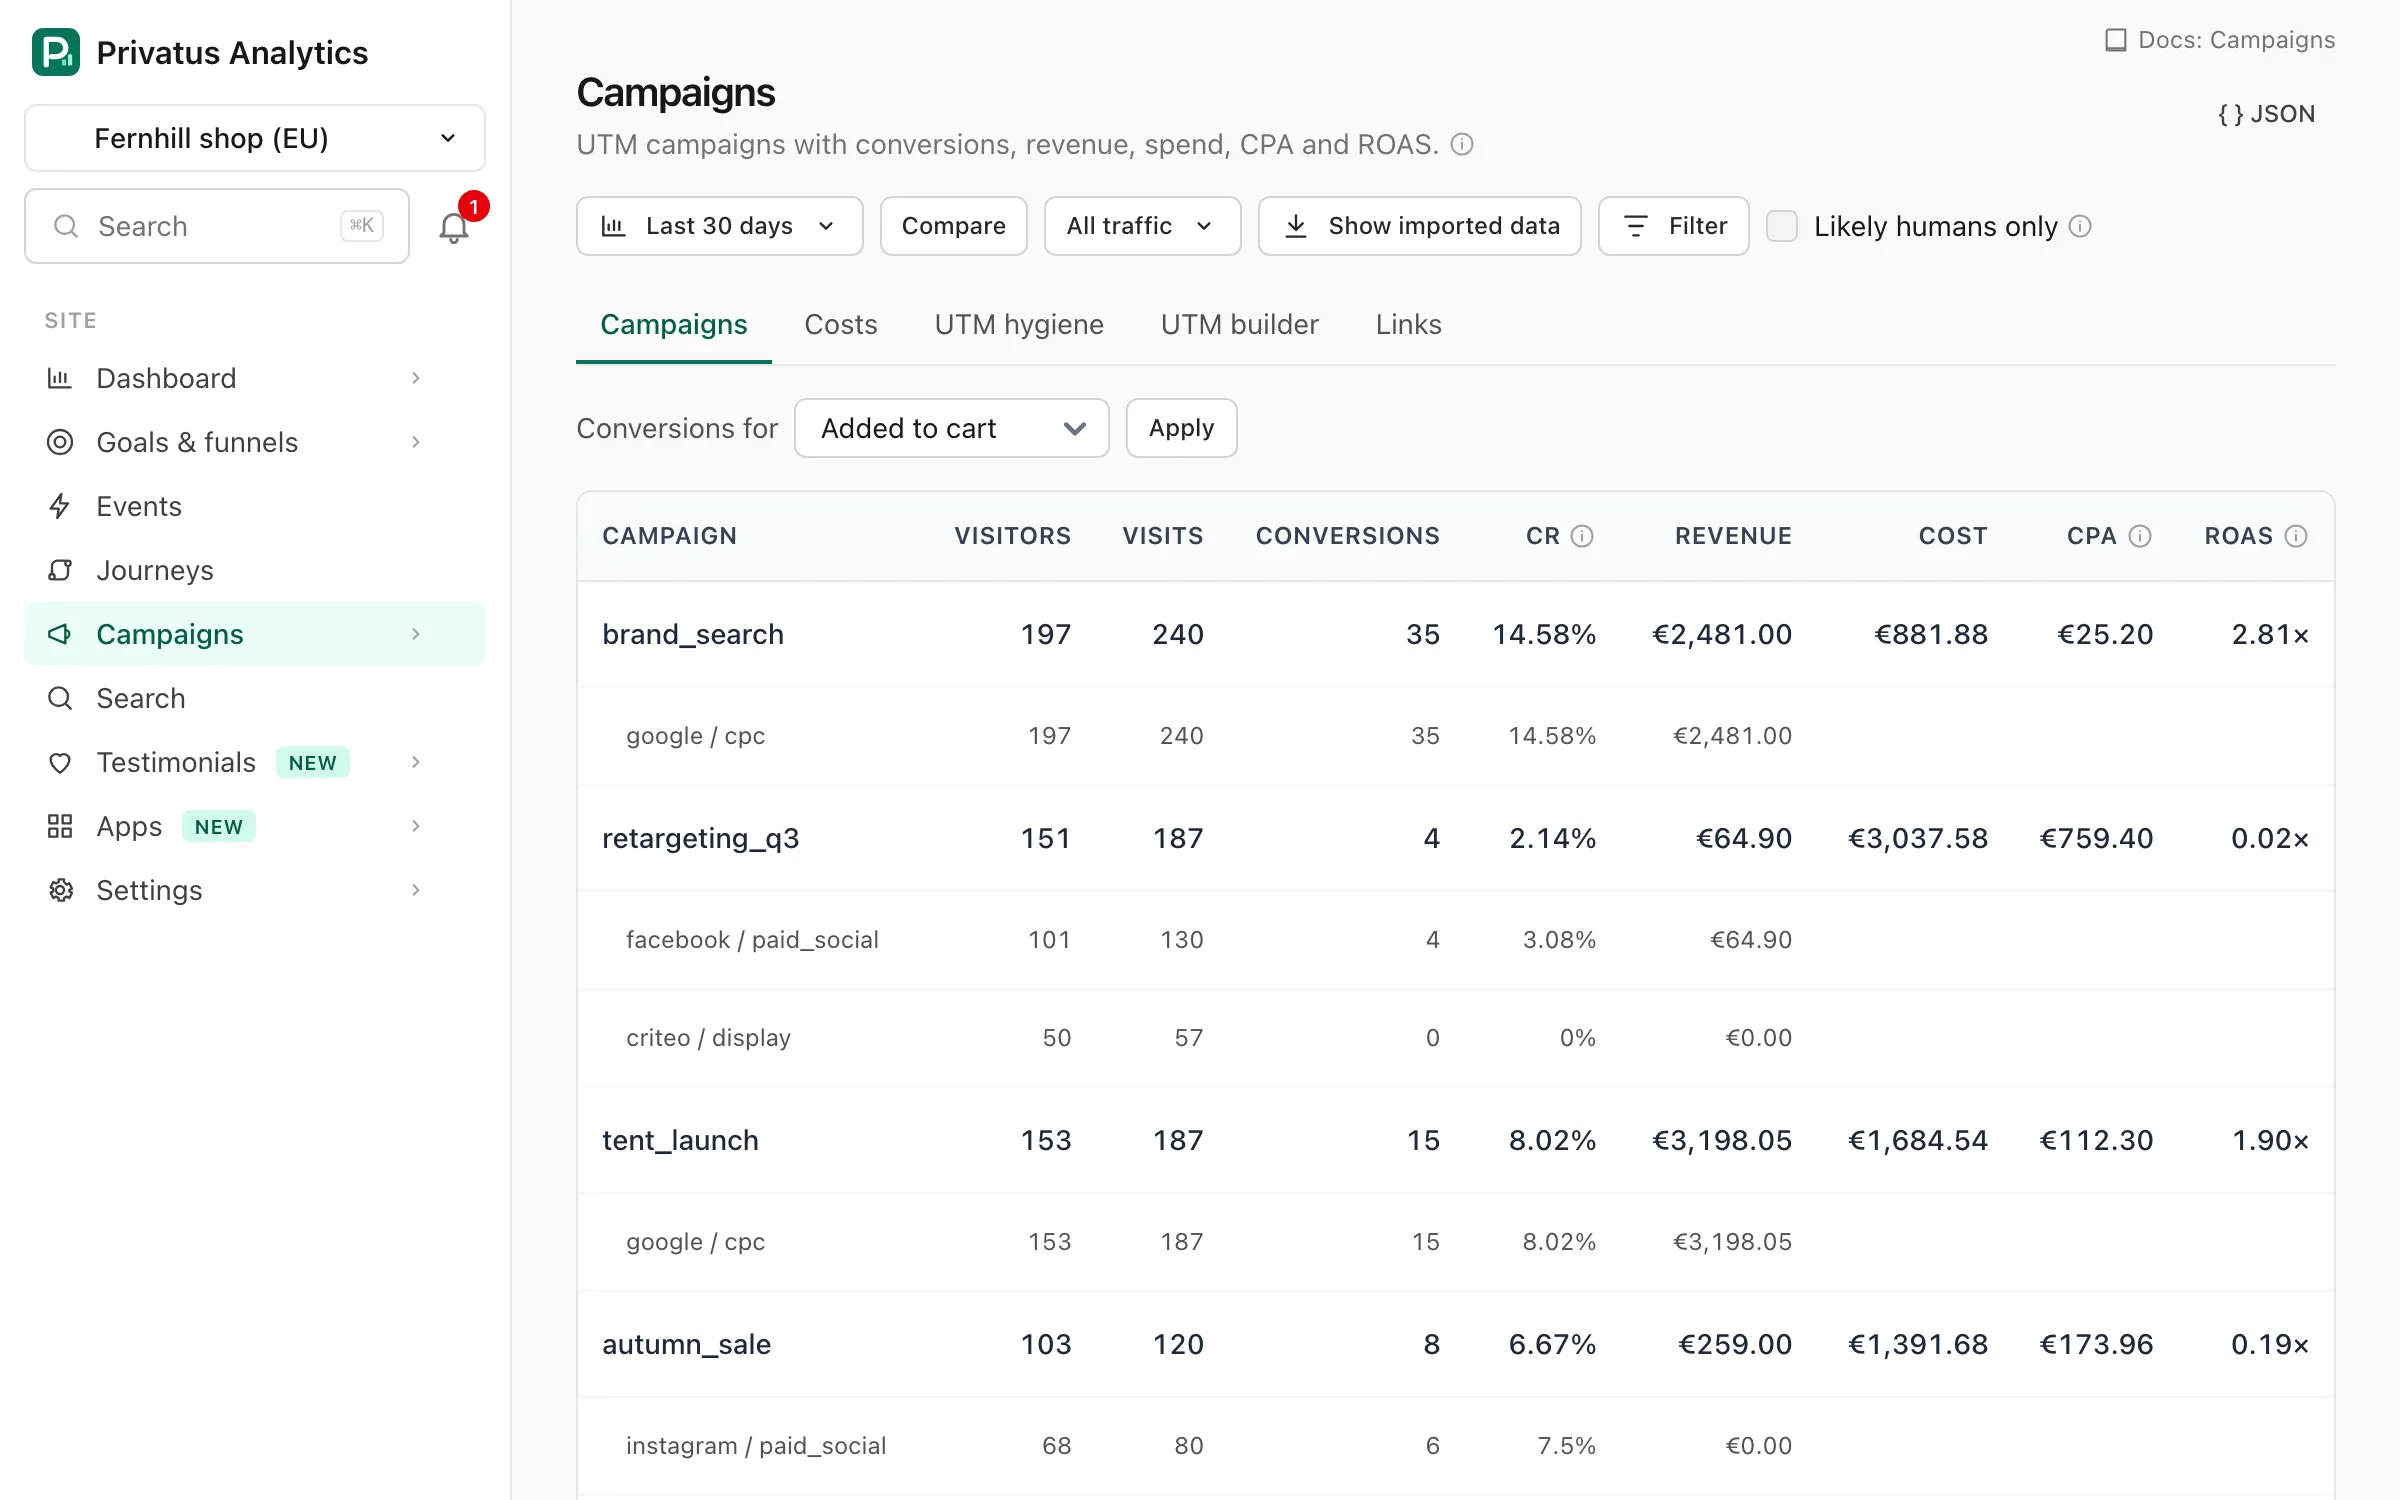Expand the Settings submenu chevron
The height and width of the screenshot is (1500, 2400).
[x=416, y=890]
